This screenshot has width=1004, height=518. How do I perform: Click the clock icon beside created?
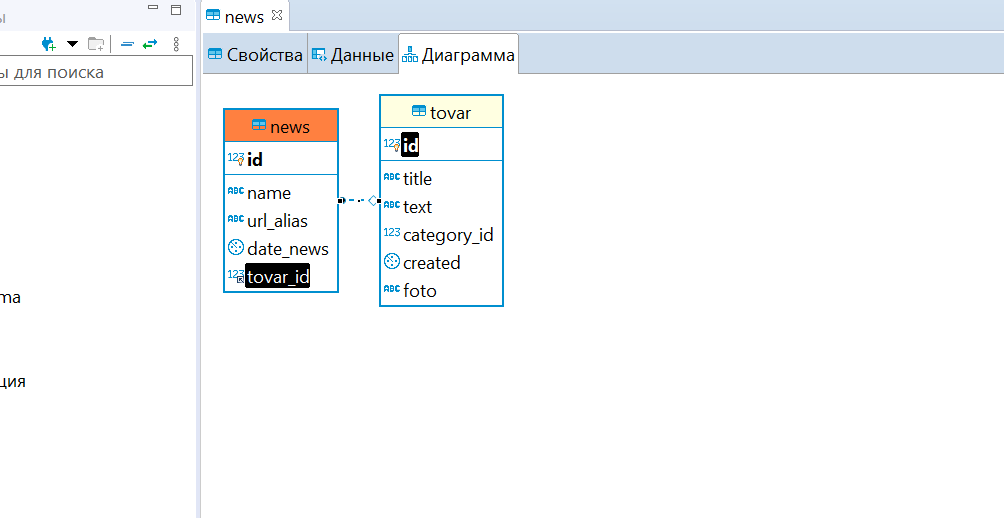pyautogui.click(x=392, y=261)
